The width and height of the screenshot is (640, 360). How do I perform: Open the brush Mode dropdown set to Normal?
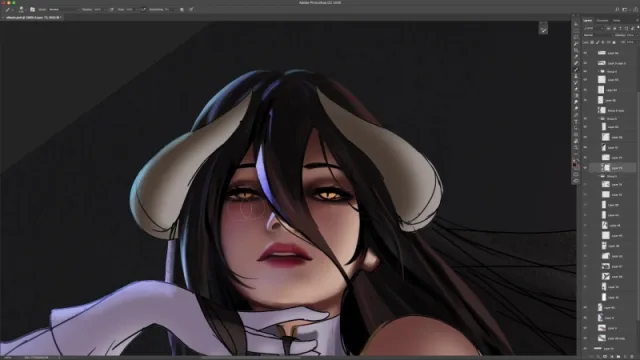tap(64, 9)
